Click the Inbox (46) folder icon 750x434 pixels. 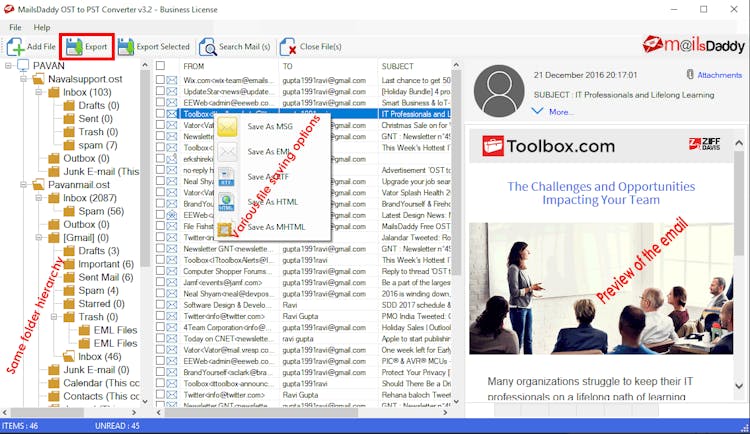[x=69, y=356]
